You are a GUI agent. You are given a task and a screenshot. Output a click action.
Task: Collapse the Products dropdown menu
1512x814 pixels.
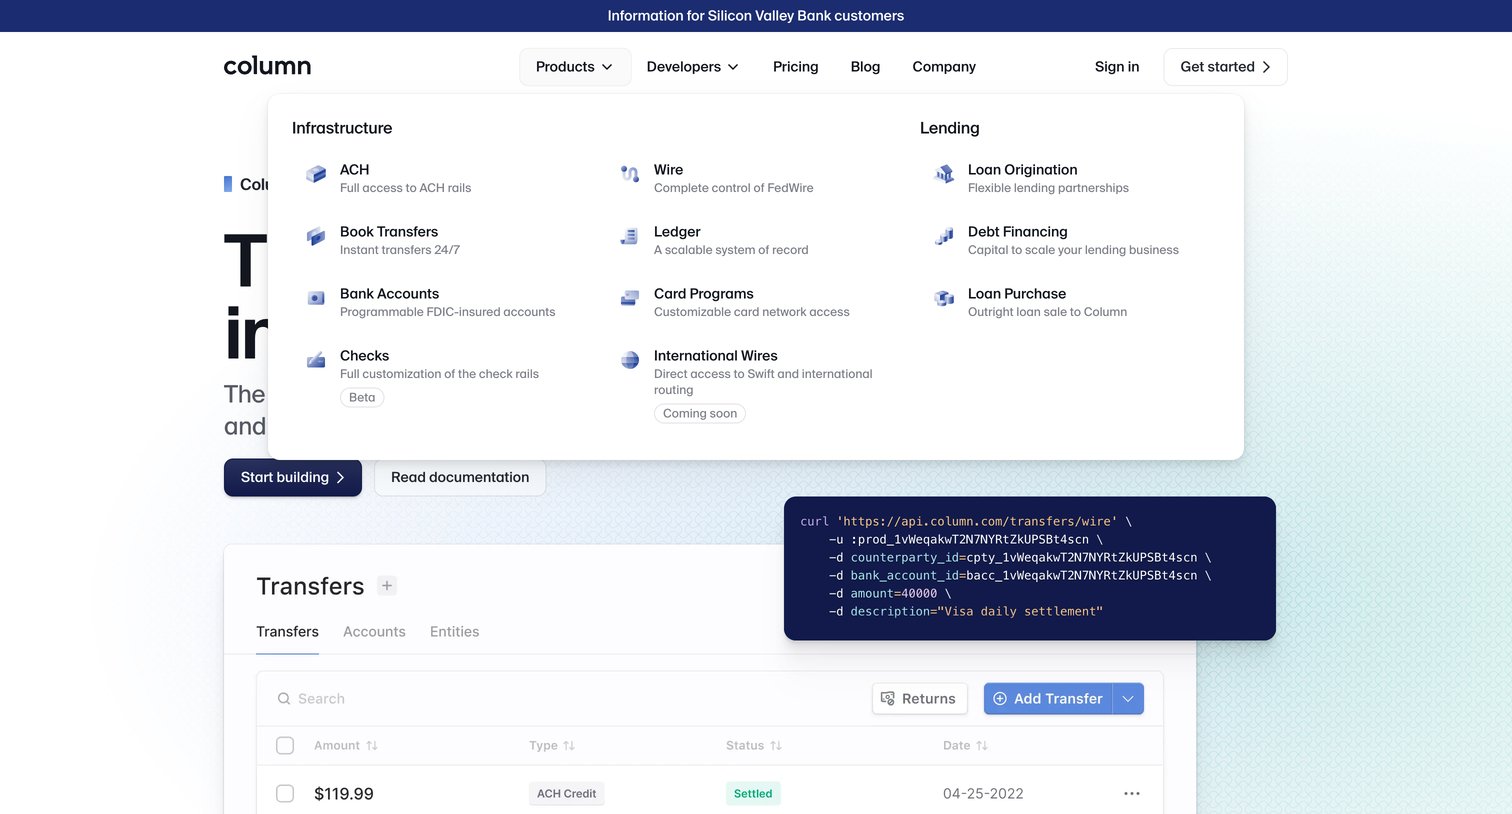pyautogui.click(x=575, y=67)
